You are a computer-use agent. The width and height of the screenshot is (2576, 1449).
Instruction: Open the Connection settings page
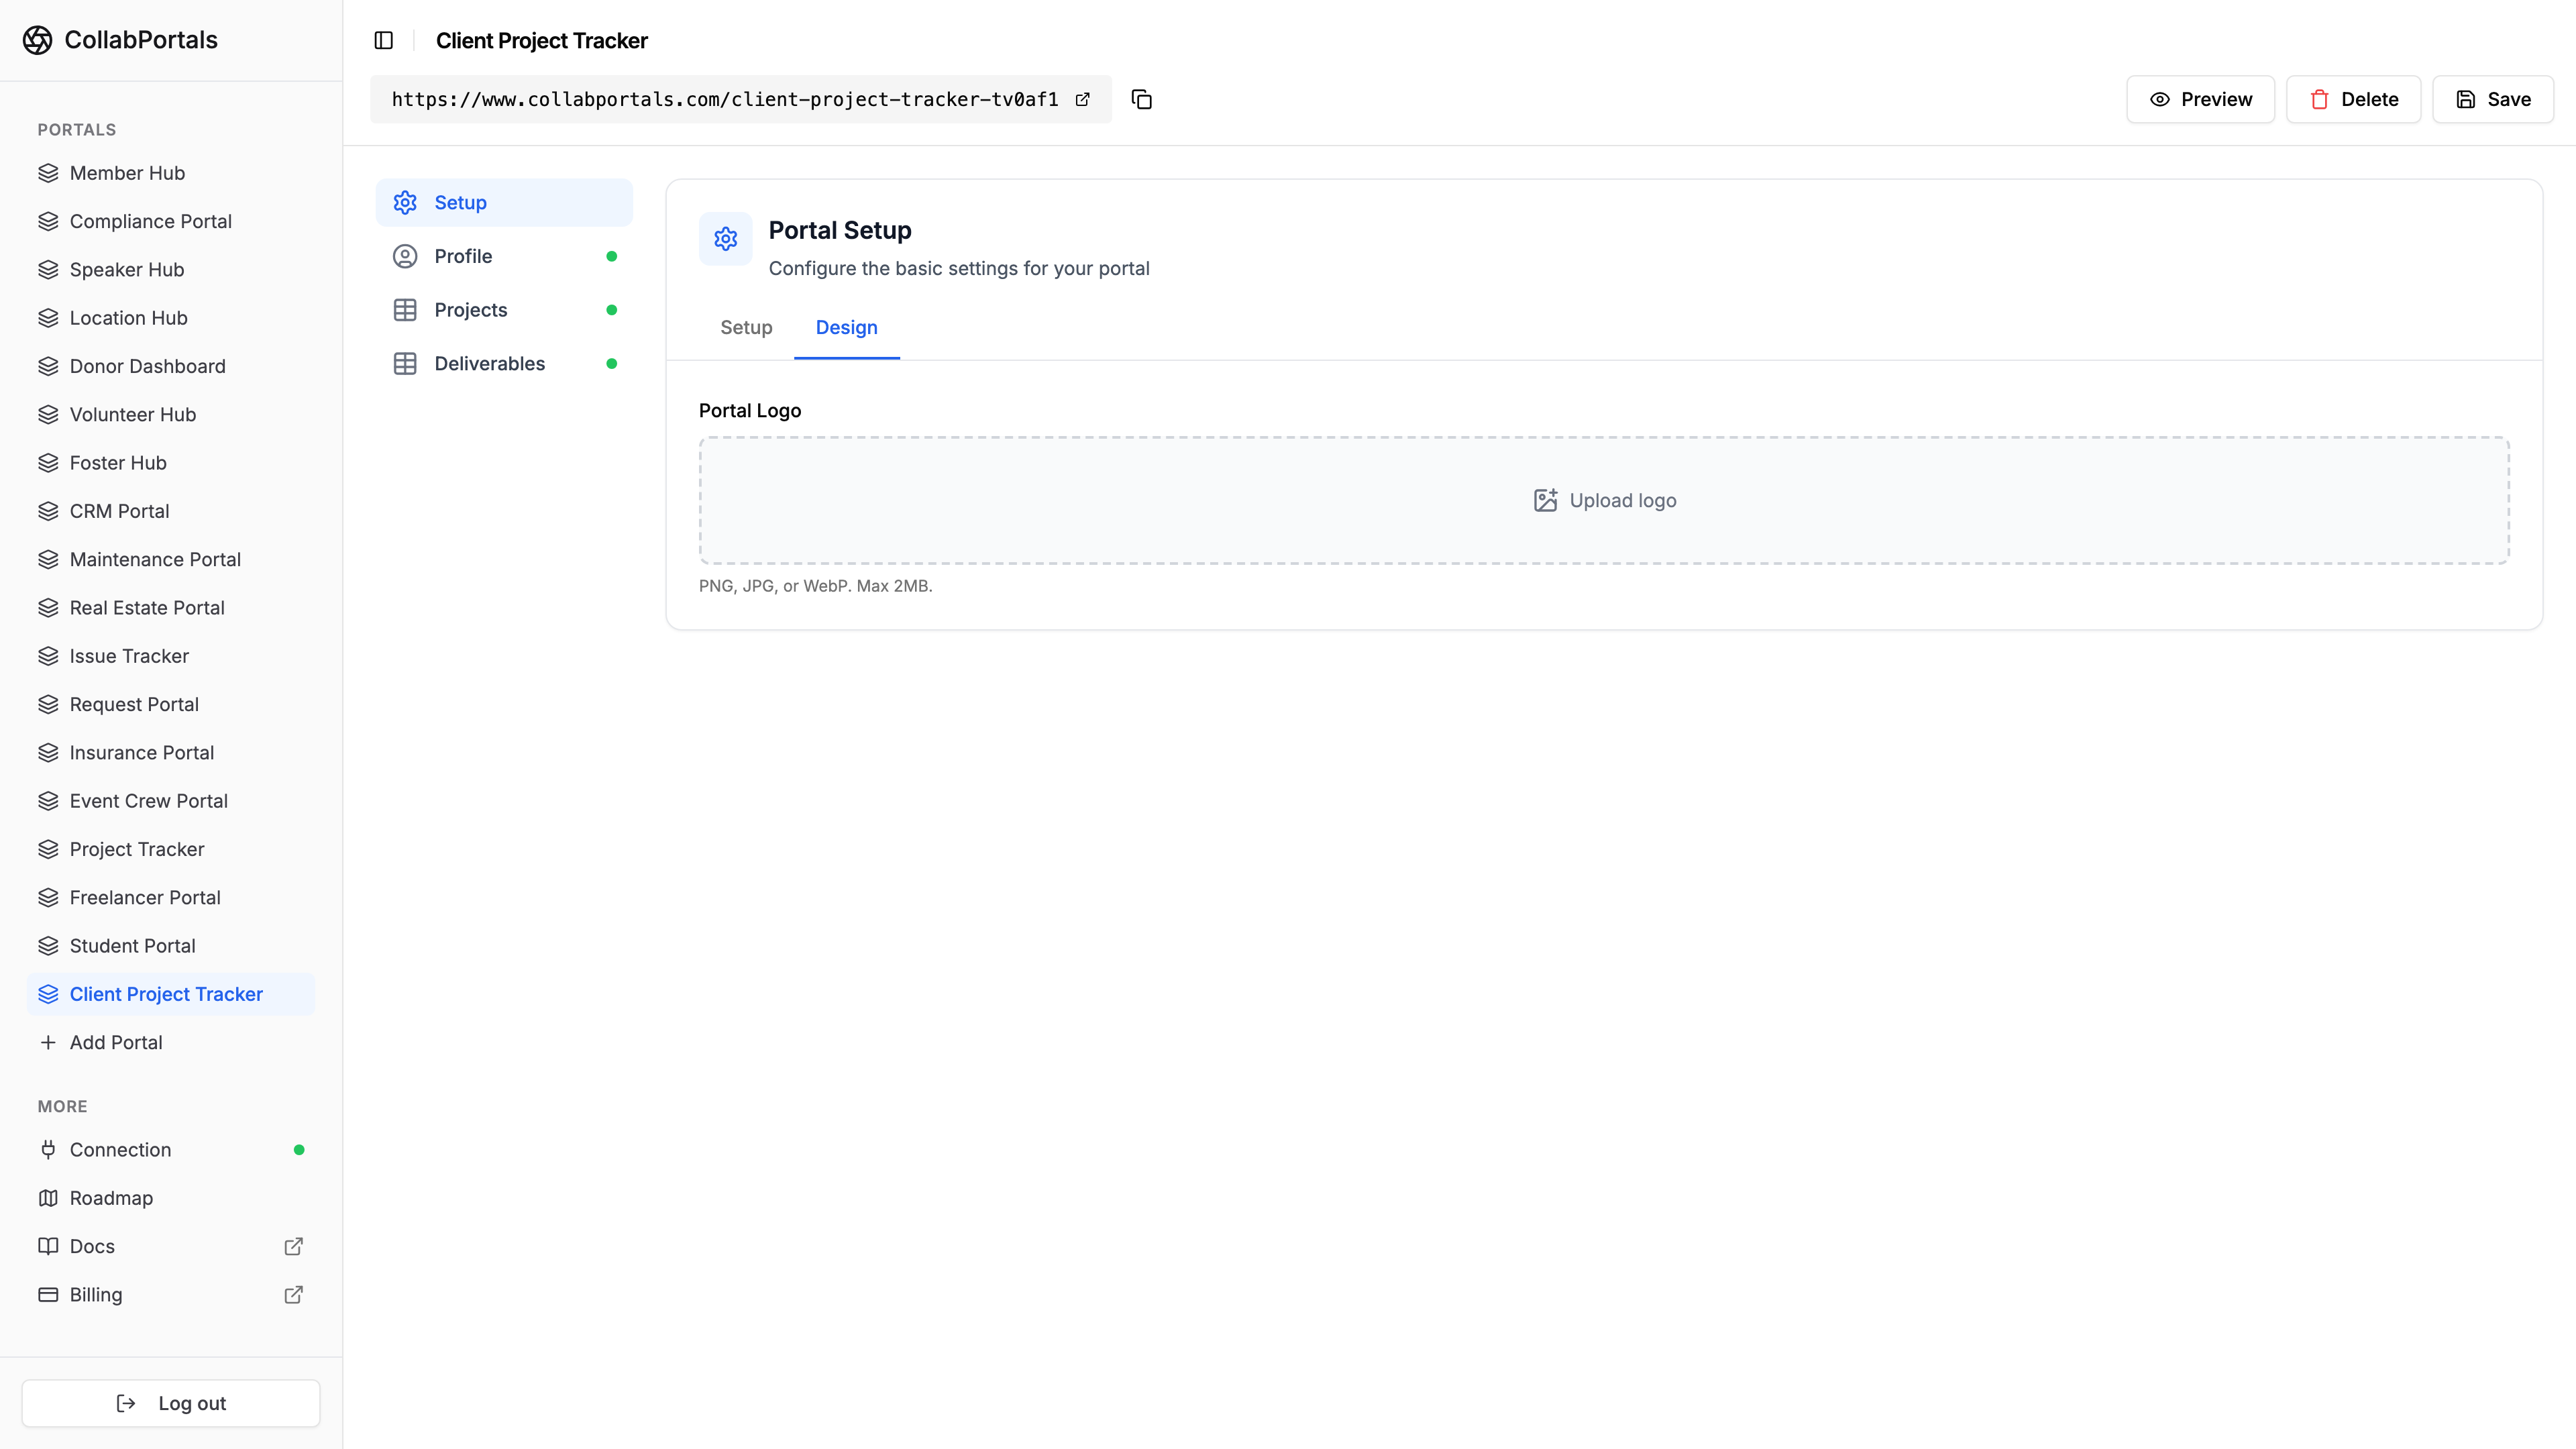(x=120, y=1150)
